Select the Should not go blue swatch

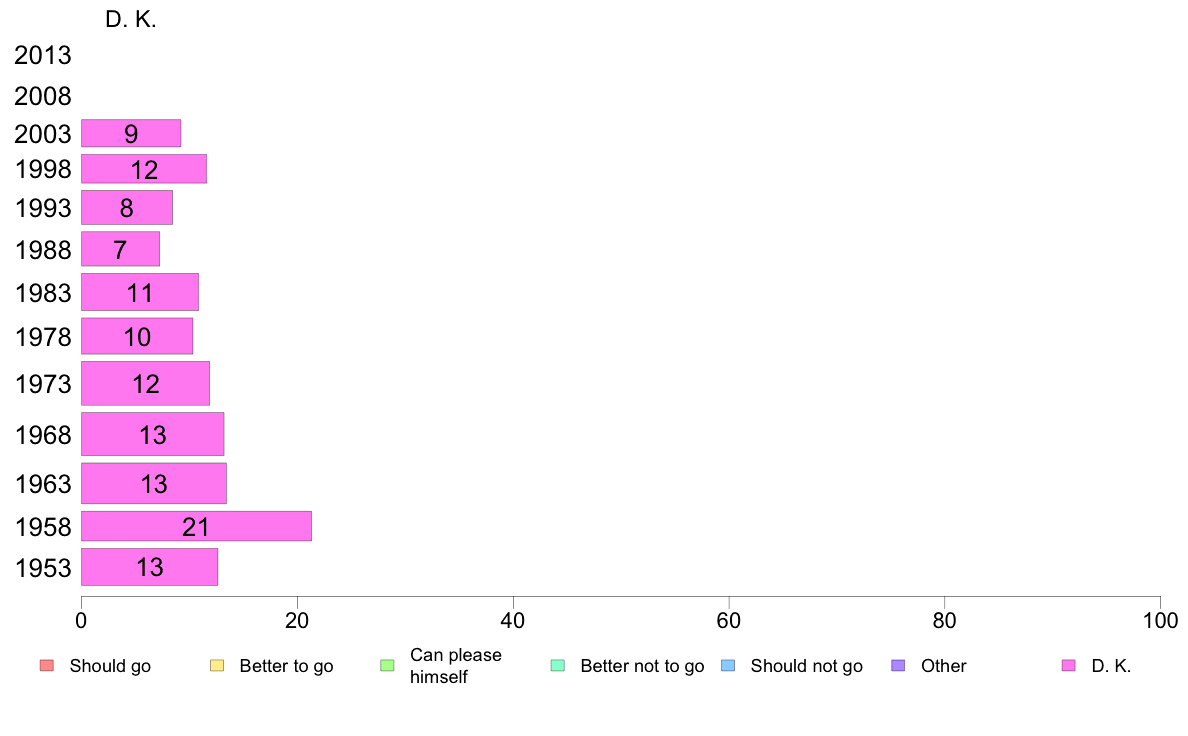coord(728,666)
